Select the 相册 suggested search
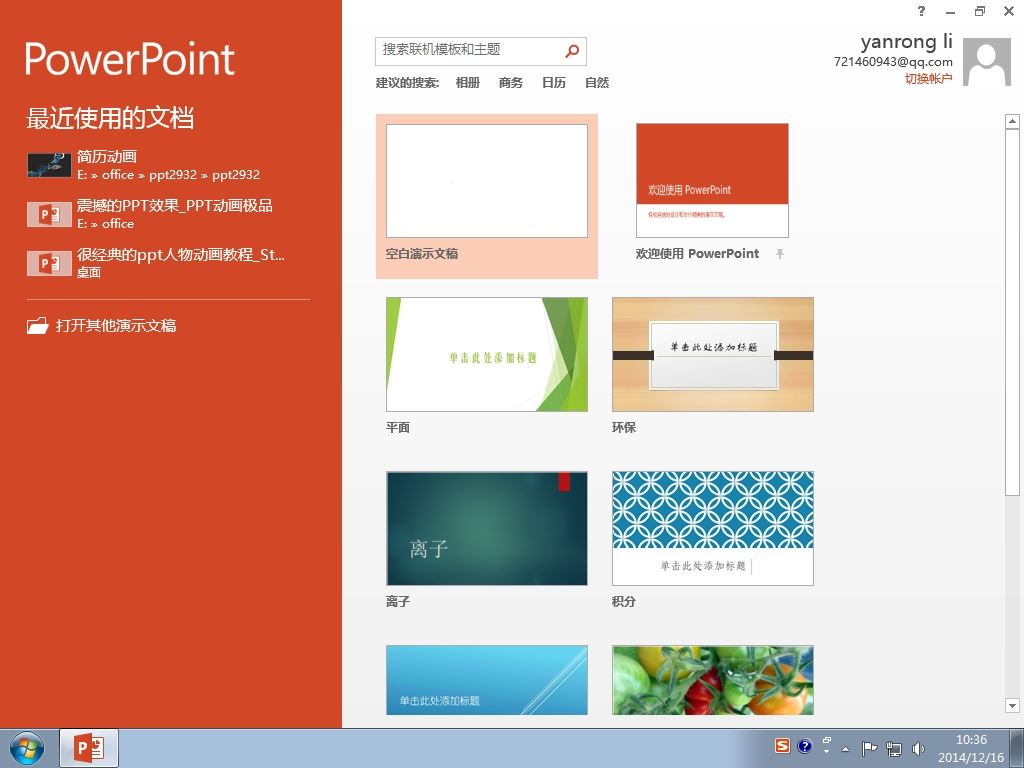The height and width of the screenshot is (768, 1024). coord(468,82)
